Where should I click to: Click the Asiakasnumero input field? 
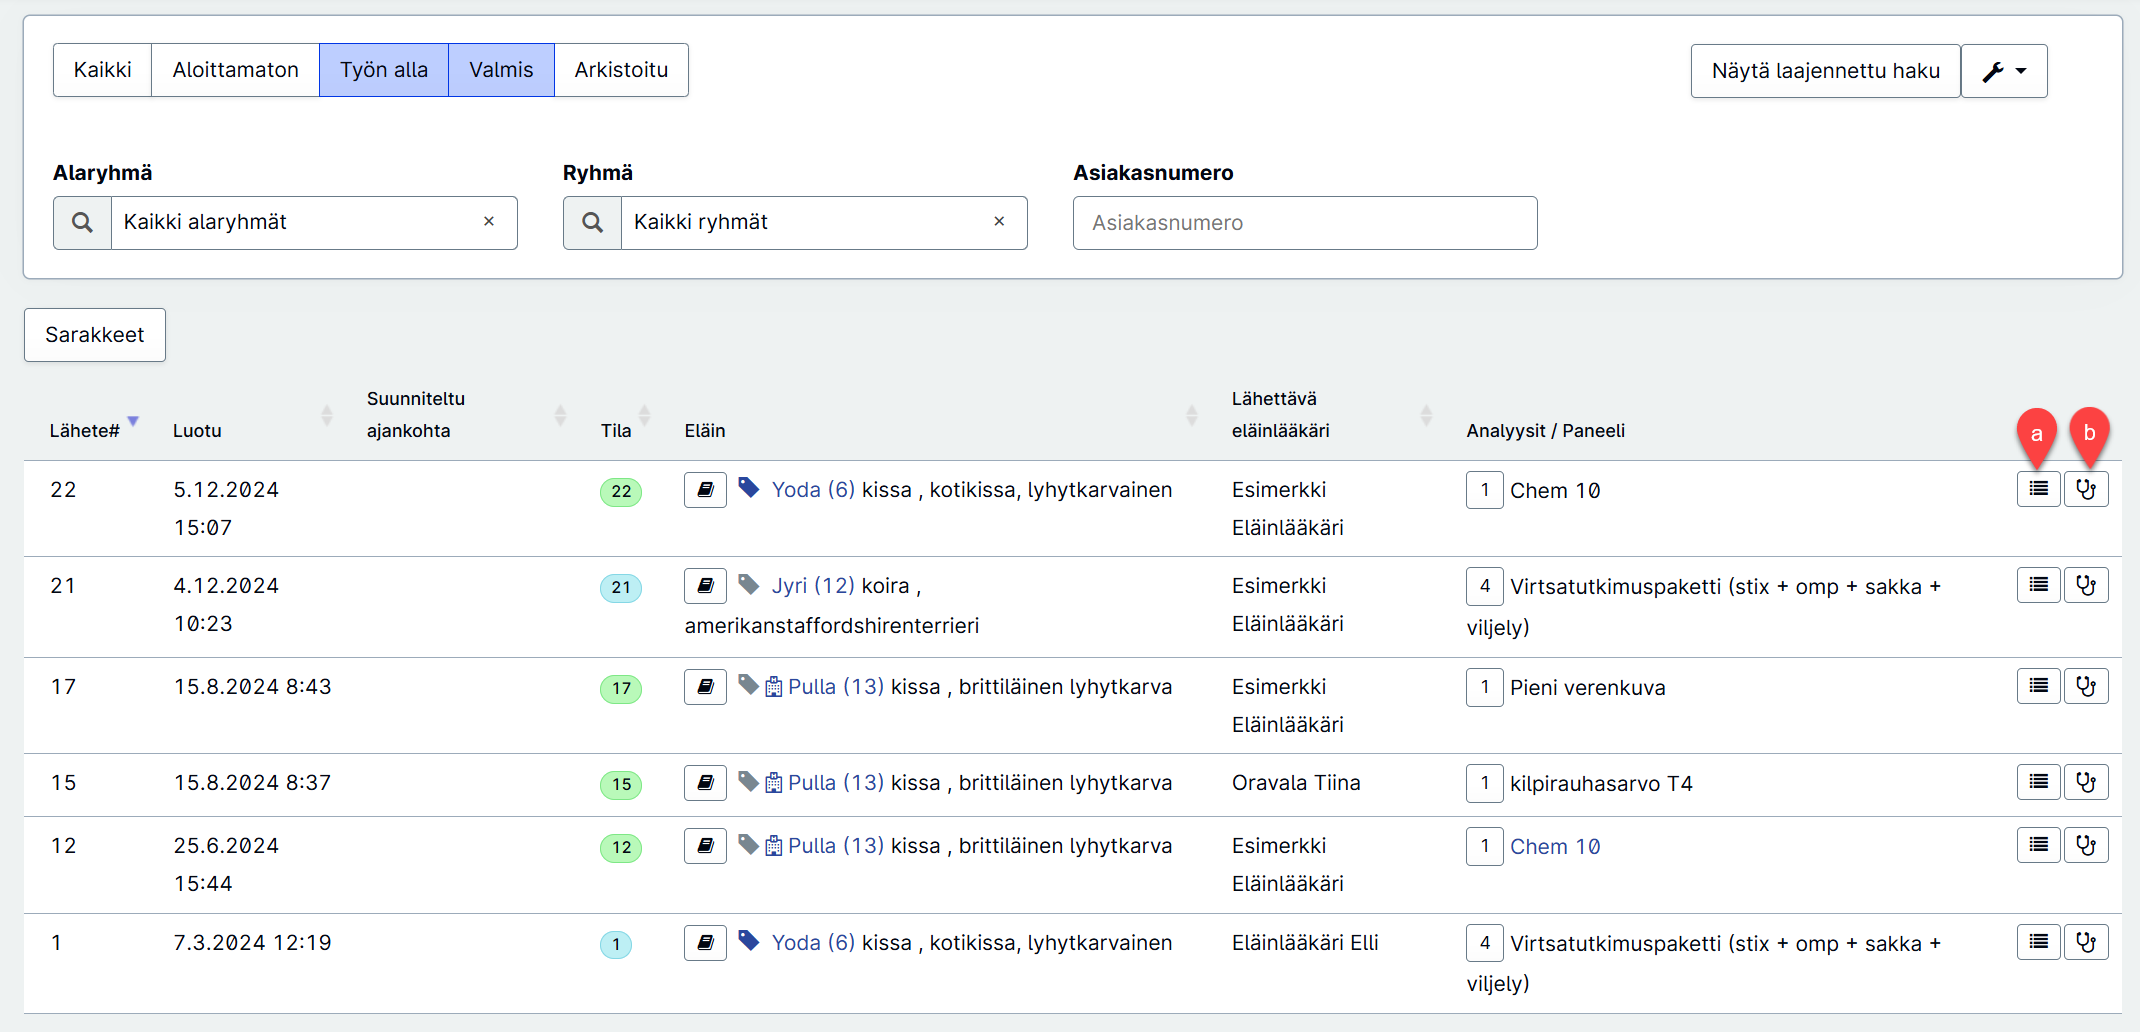[1305, 223]
